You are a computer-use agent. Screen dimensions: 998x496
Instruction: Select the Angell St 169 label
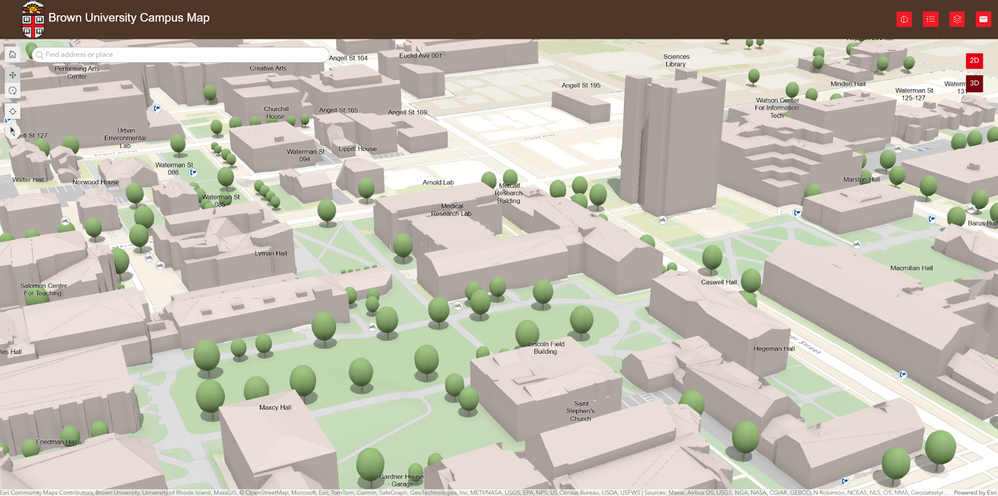407,113
